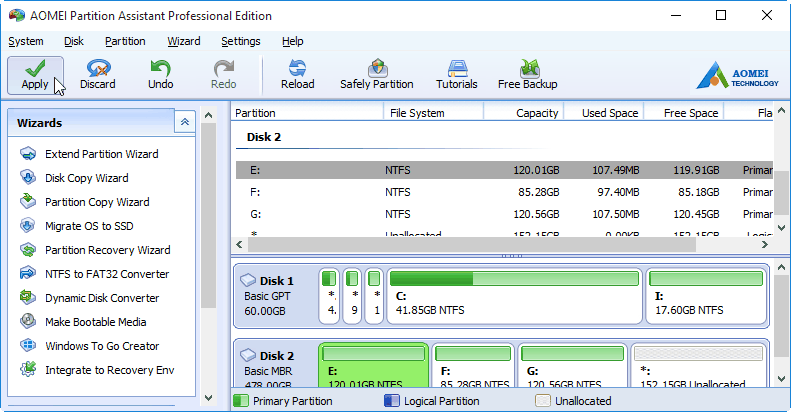The image size is (791, 412).
Task: Select unallocated space block on Disk 2
Action: (698, 365)
